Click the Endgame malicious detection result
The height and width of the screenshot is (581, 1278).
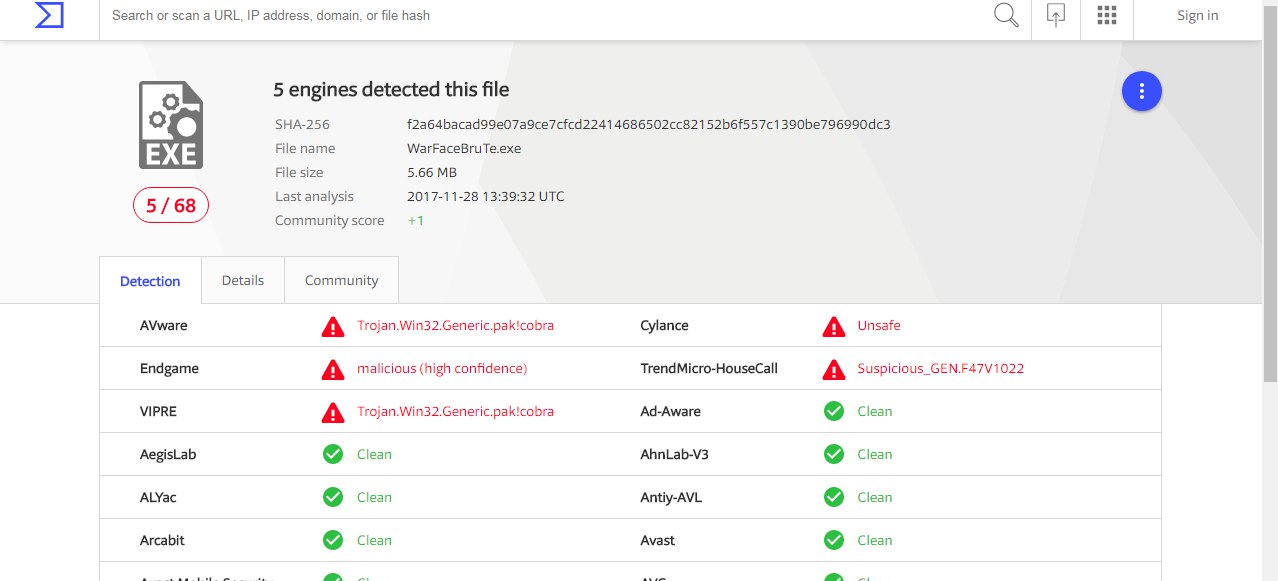[442, 368]
